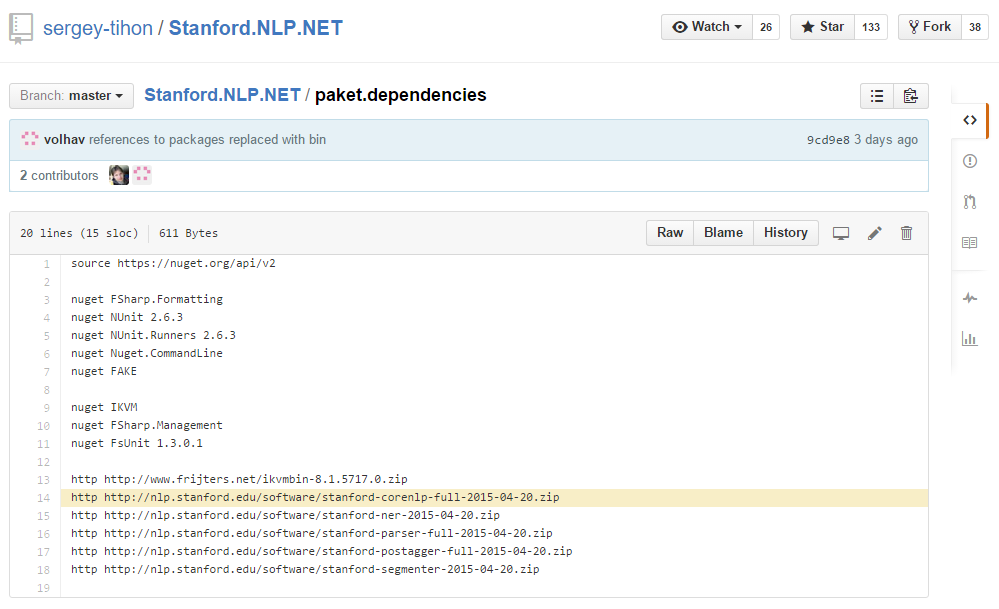This screenshot has width=999, height=609.
Task: Click the stanford-postagger-full zip line
Action: coord(322,551)
